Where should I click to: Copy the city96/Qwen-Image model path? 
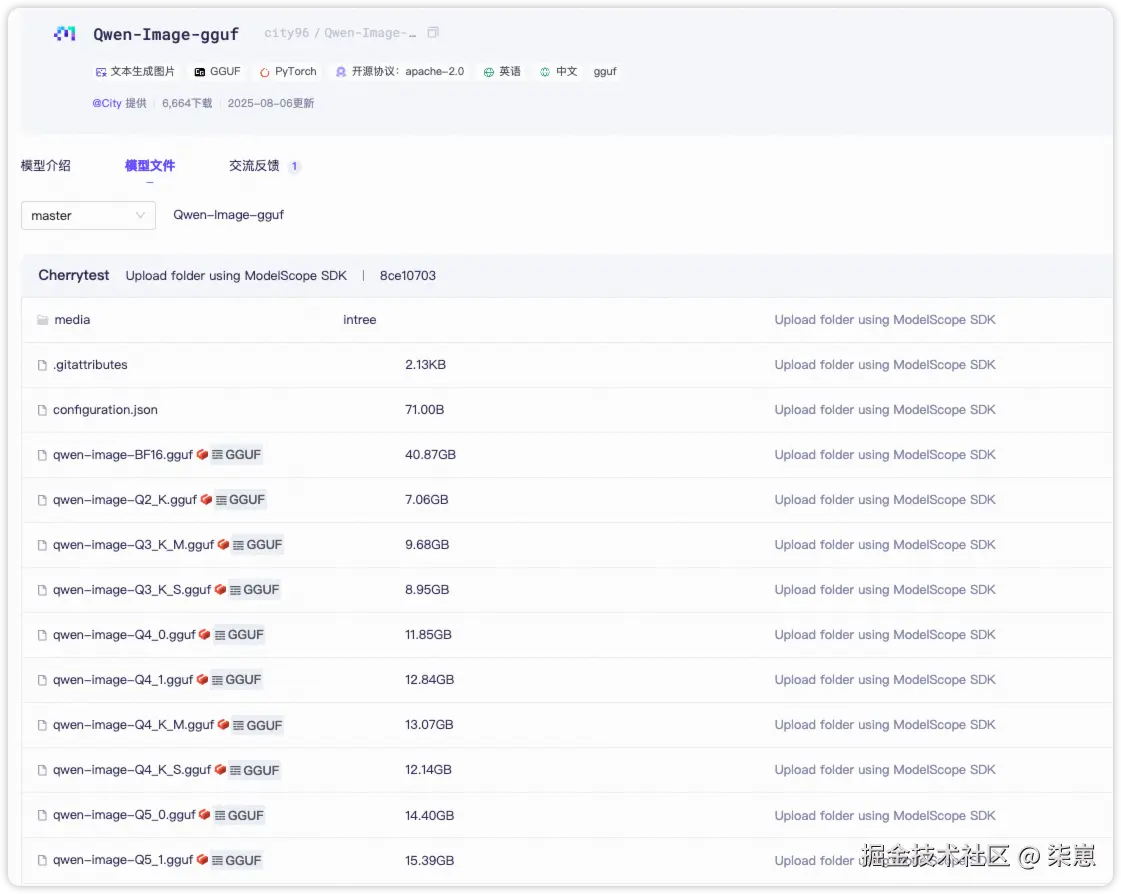click(x=433, y=33)
